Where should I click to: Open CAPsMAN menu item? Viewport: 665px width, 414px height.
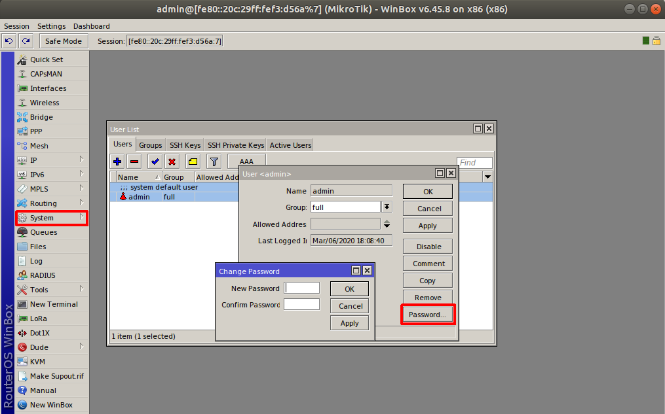[52, 74]
